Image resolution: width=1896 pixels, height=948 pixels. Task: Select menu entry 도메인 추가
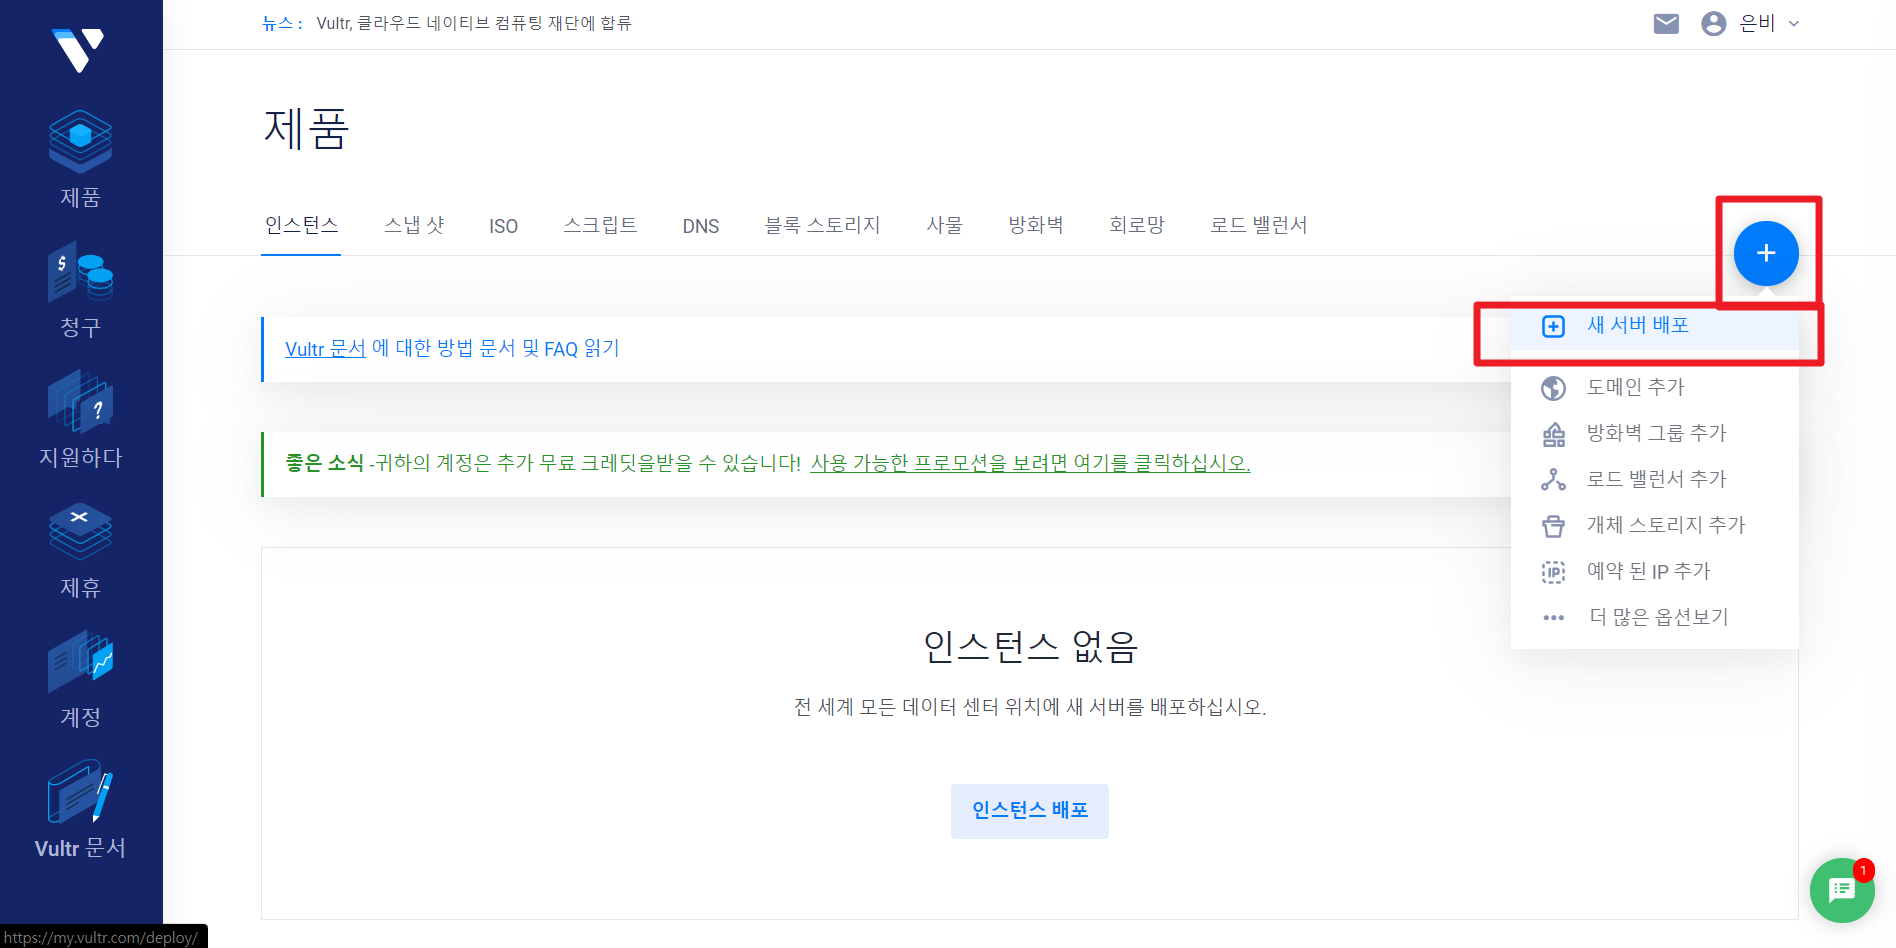[x=1654, y=387]
